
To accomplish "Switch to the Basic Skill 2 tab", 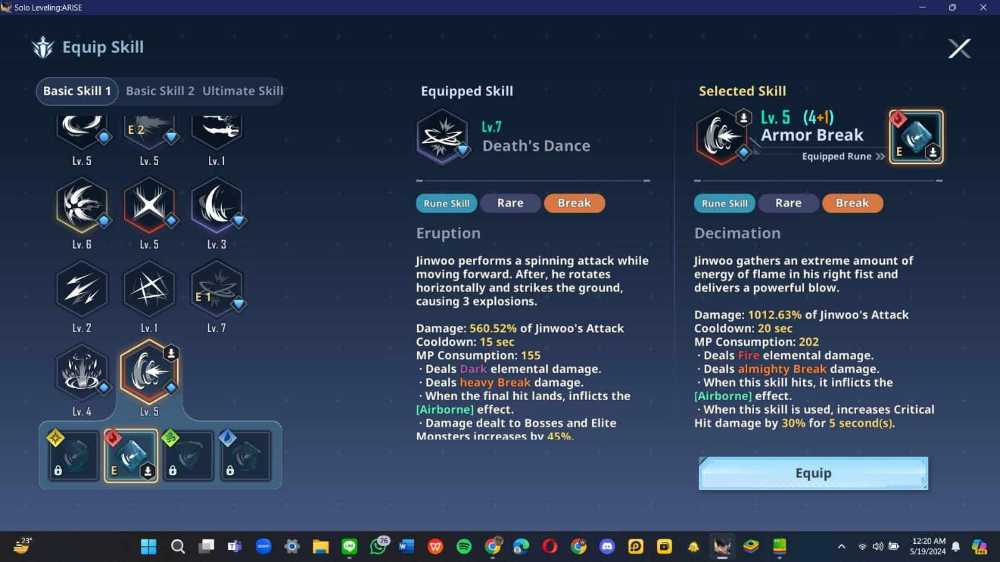I will (160, 91).
